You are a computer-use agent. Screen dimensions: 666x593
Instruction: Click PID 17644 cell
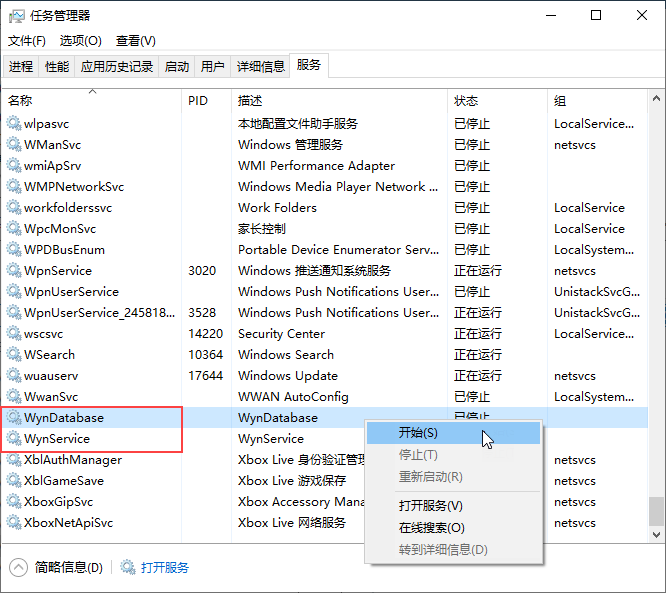[x=206, y=376]
